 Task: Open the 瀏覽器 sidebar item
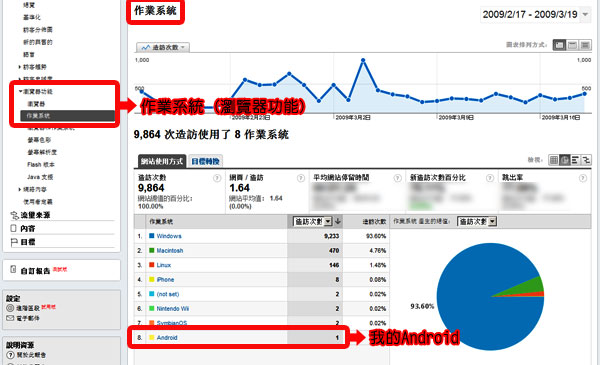36,104
